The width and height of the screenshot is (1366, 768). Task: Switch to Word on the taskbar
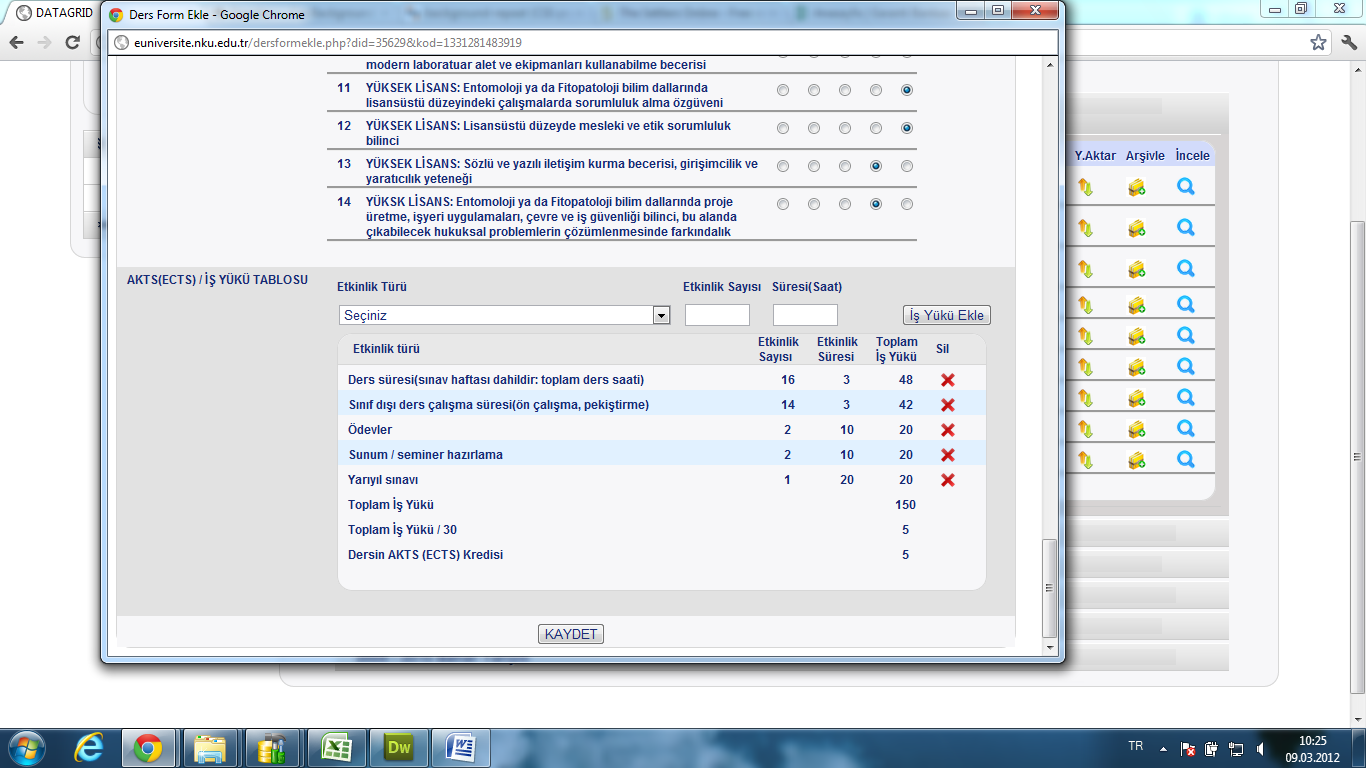click(x=462, y=748)
